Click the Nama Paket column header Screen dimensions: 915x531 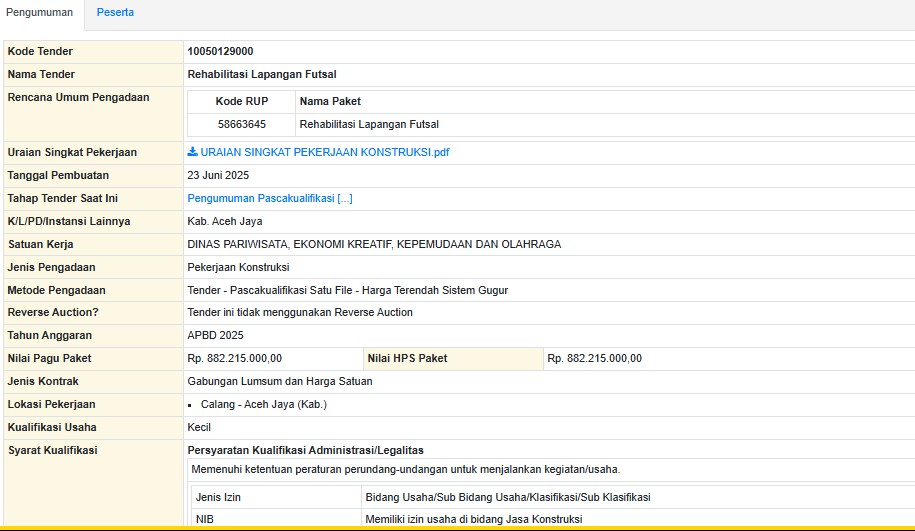point(330,101)
